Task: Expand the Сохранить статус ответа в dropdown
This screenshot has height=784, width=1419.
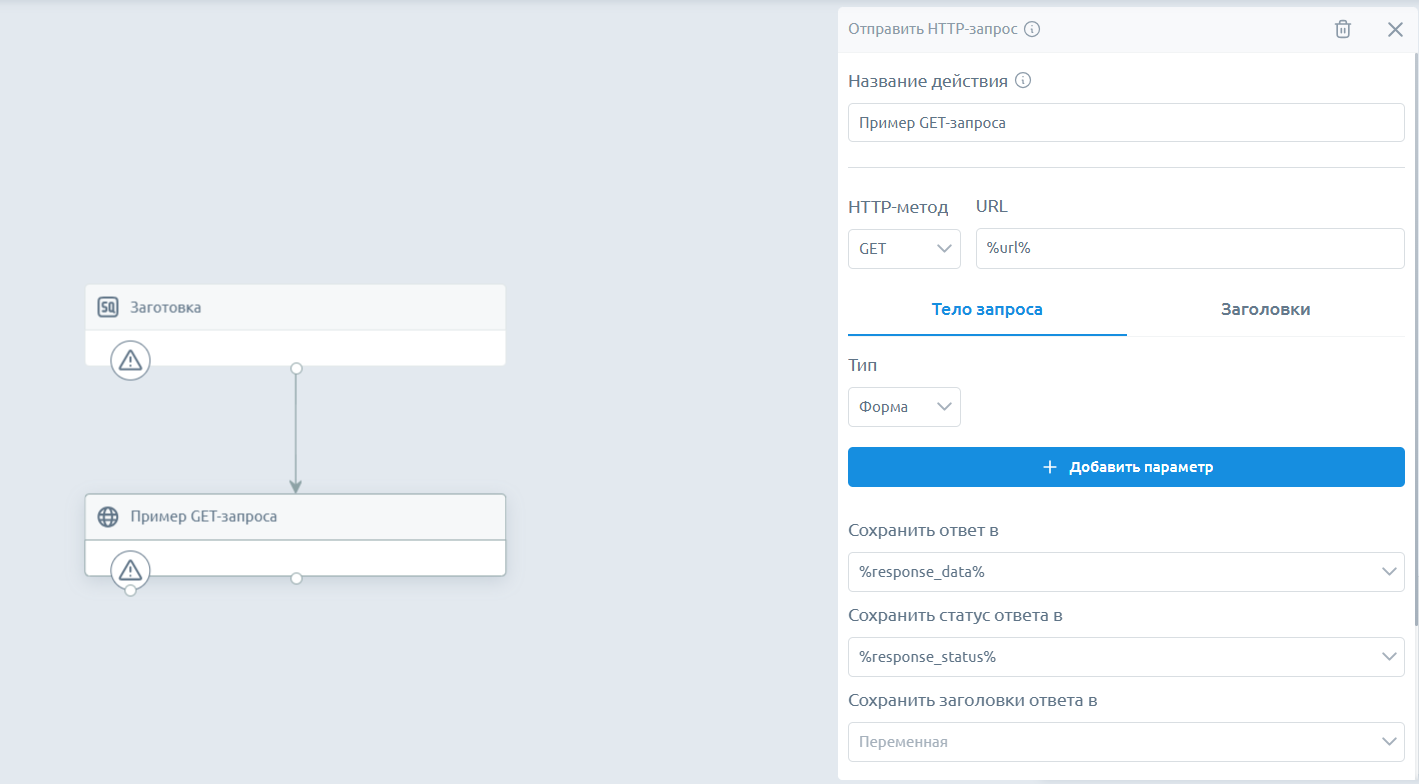Action: click(1125, 657)
